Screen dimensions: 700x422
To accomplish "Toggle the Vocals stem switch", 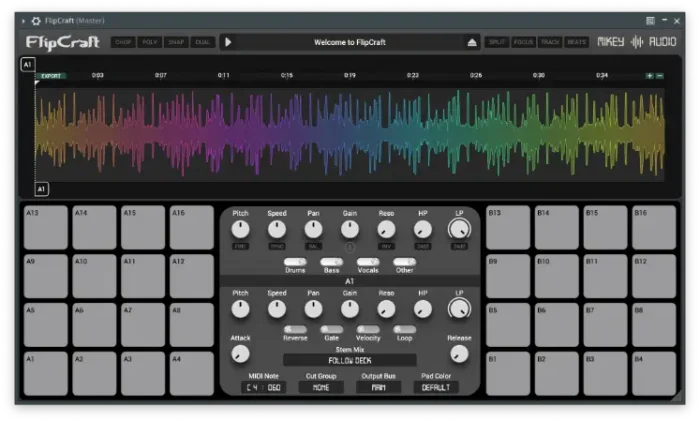I will 368,262.
